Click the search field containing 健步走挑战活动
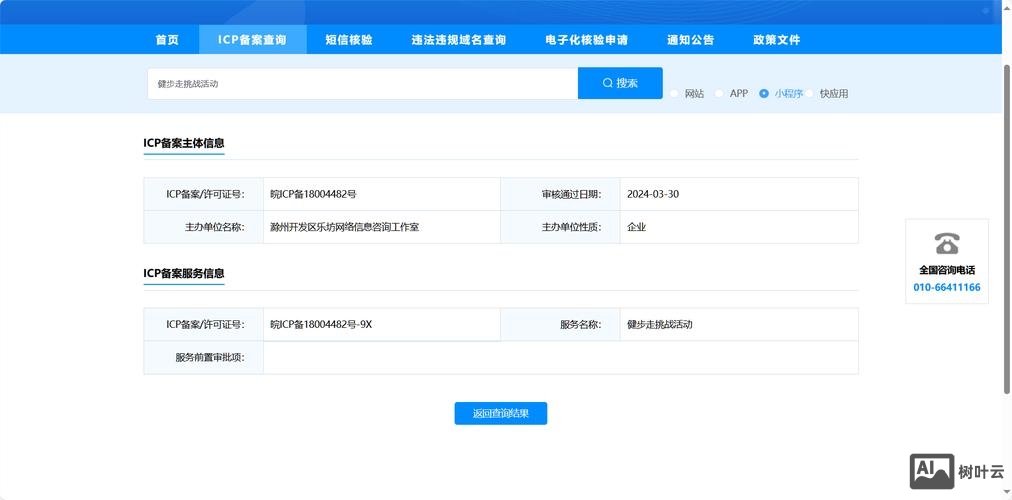Viewport: 1012px width, 500px height. 363,84
